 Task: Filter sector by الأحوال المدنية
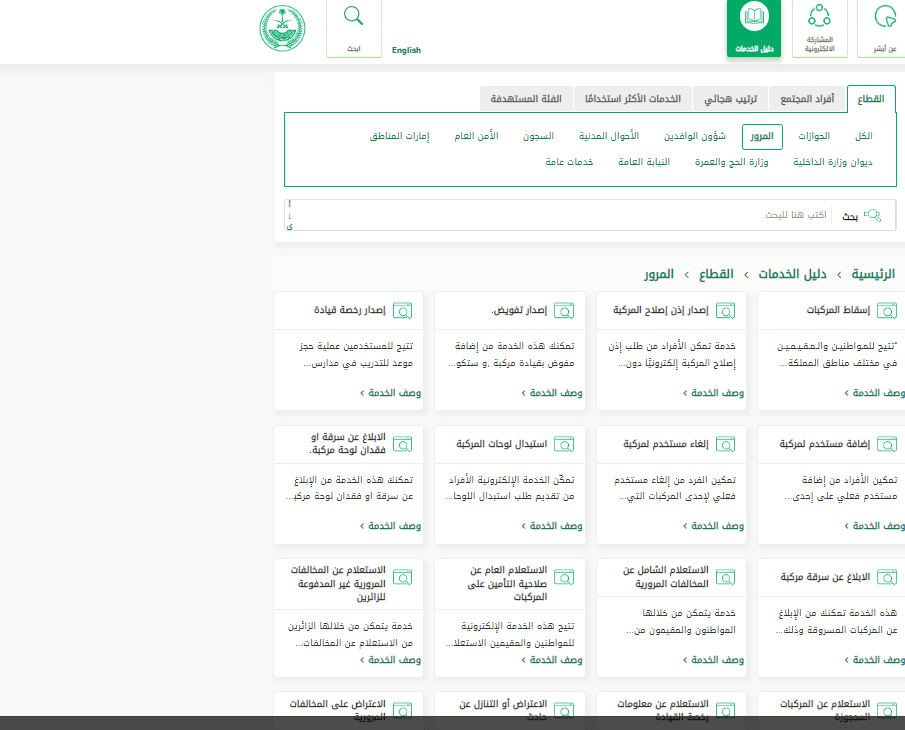(x=609, y=136)
